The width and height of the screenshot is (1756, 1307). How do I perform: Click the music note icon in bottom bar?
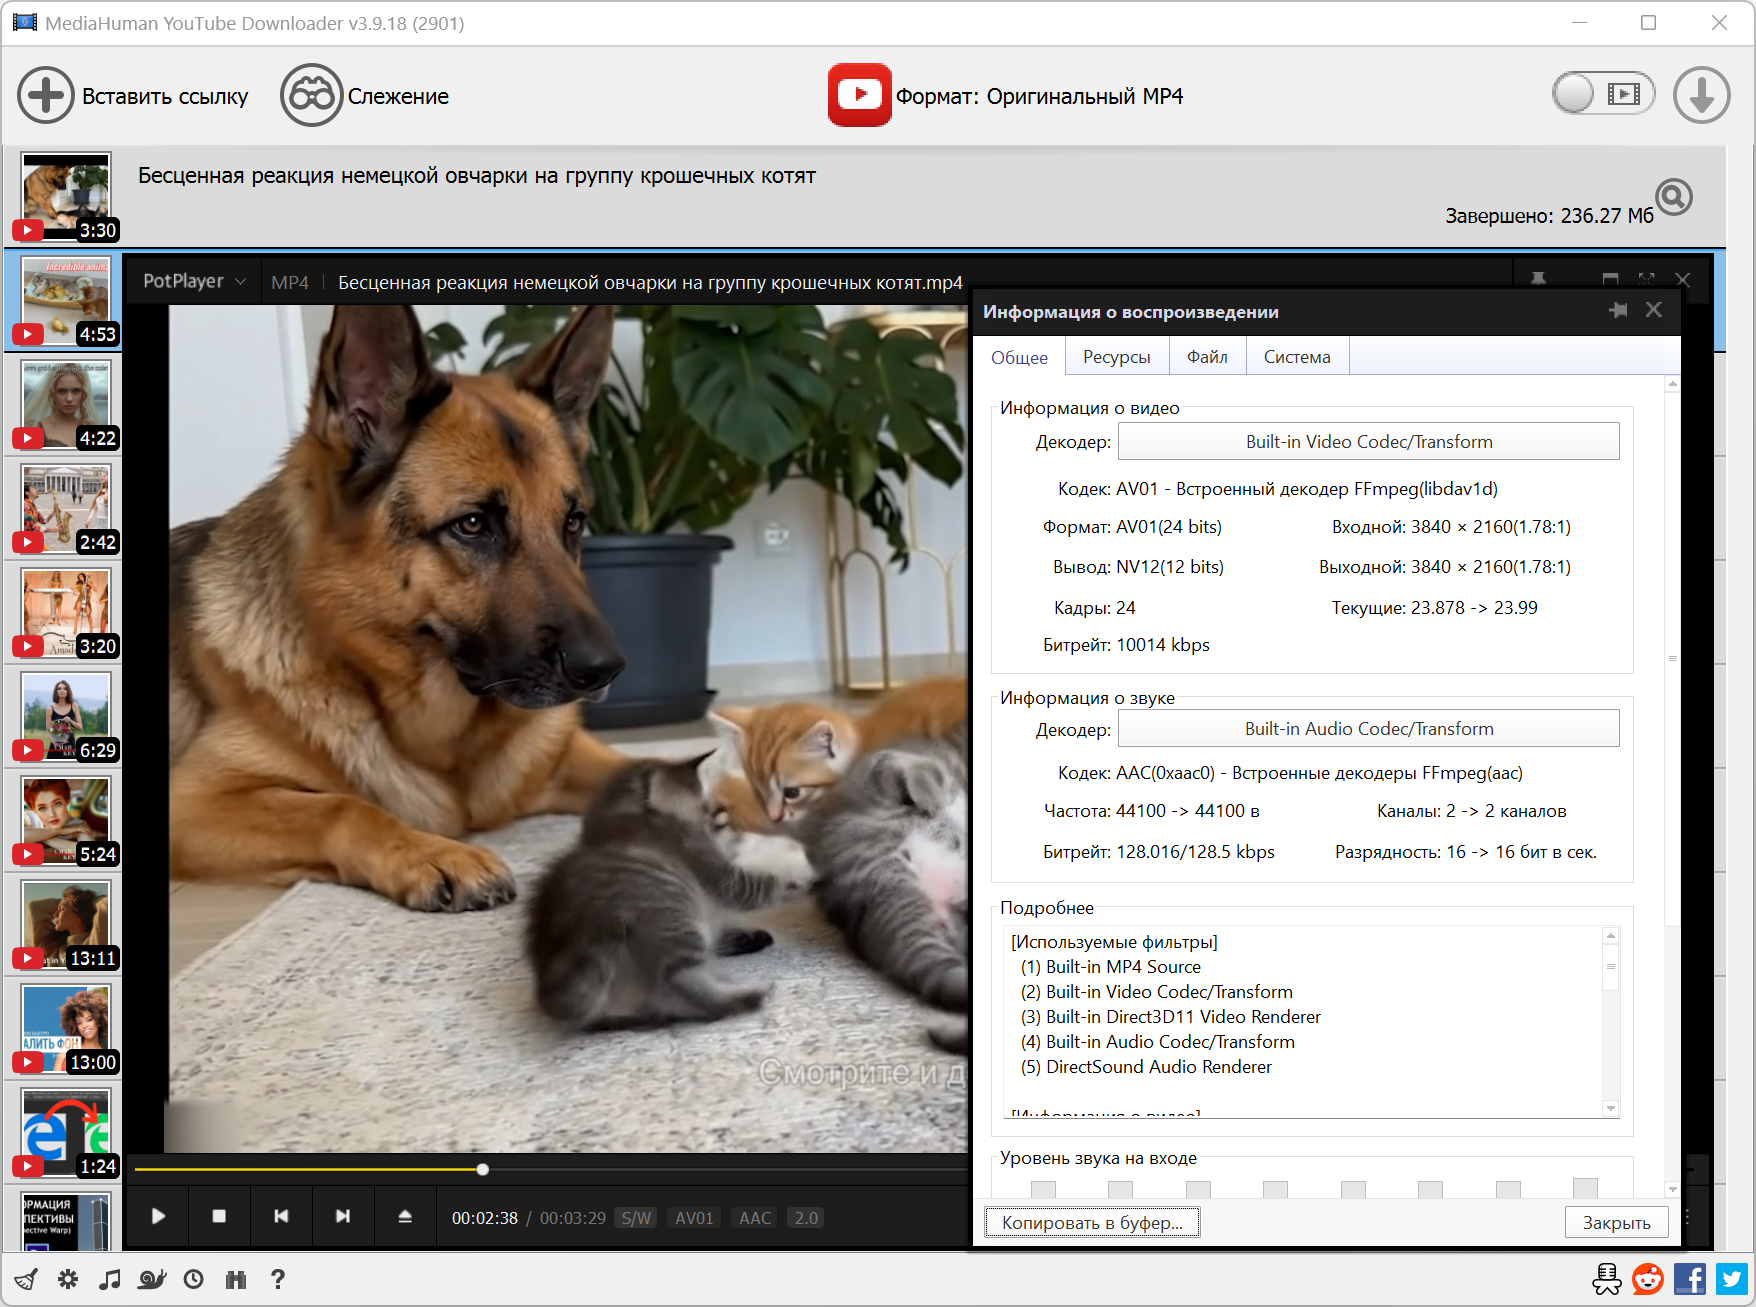click(110, 1279)
